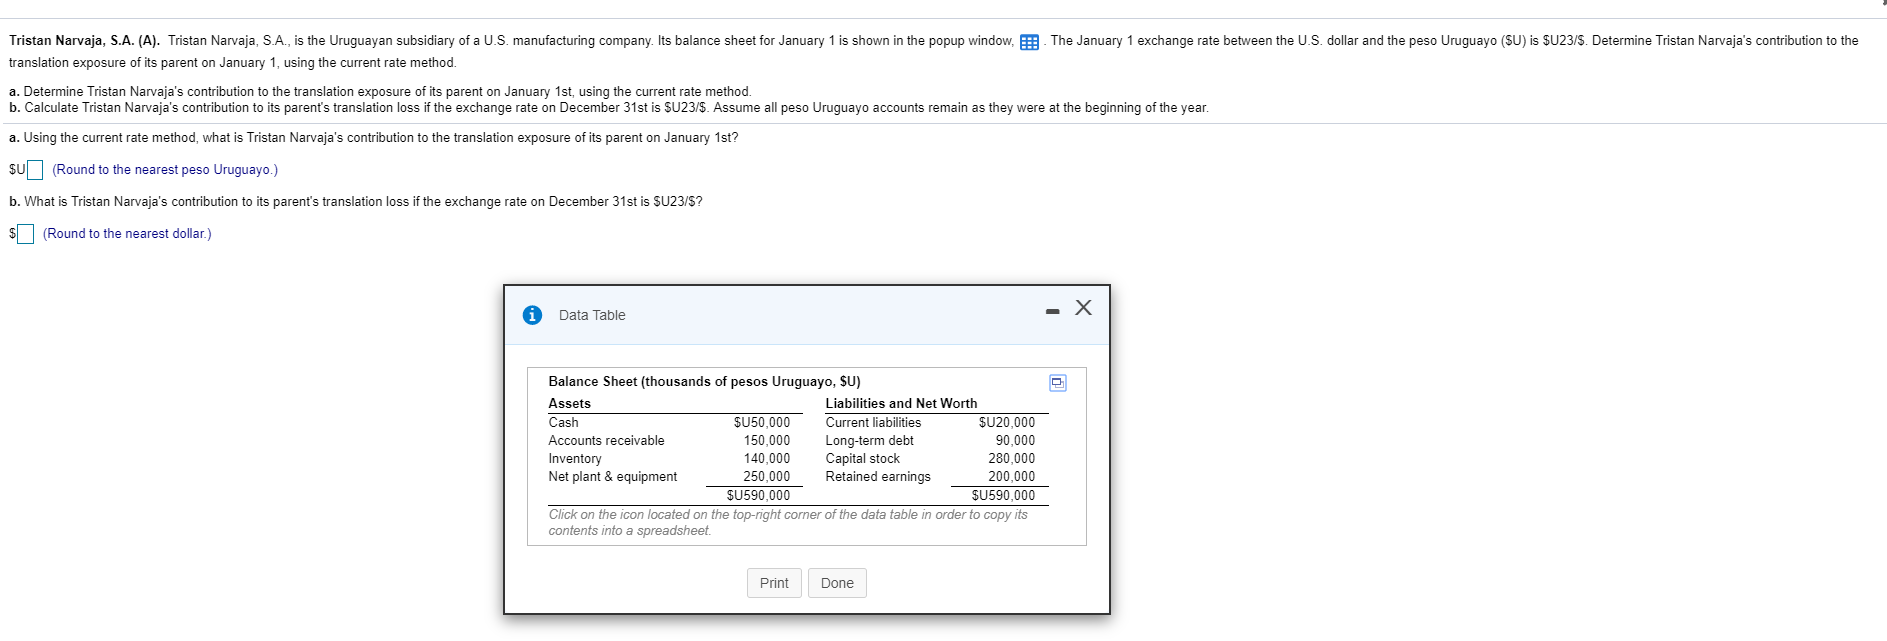Image resolution: width=1887 pixels, height=641 pixels.
Task: Close the Data Table popup
Action: [x=1083, y=307]
